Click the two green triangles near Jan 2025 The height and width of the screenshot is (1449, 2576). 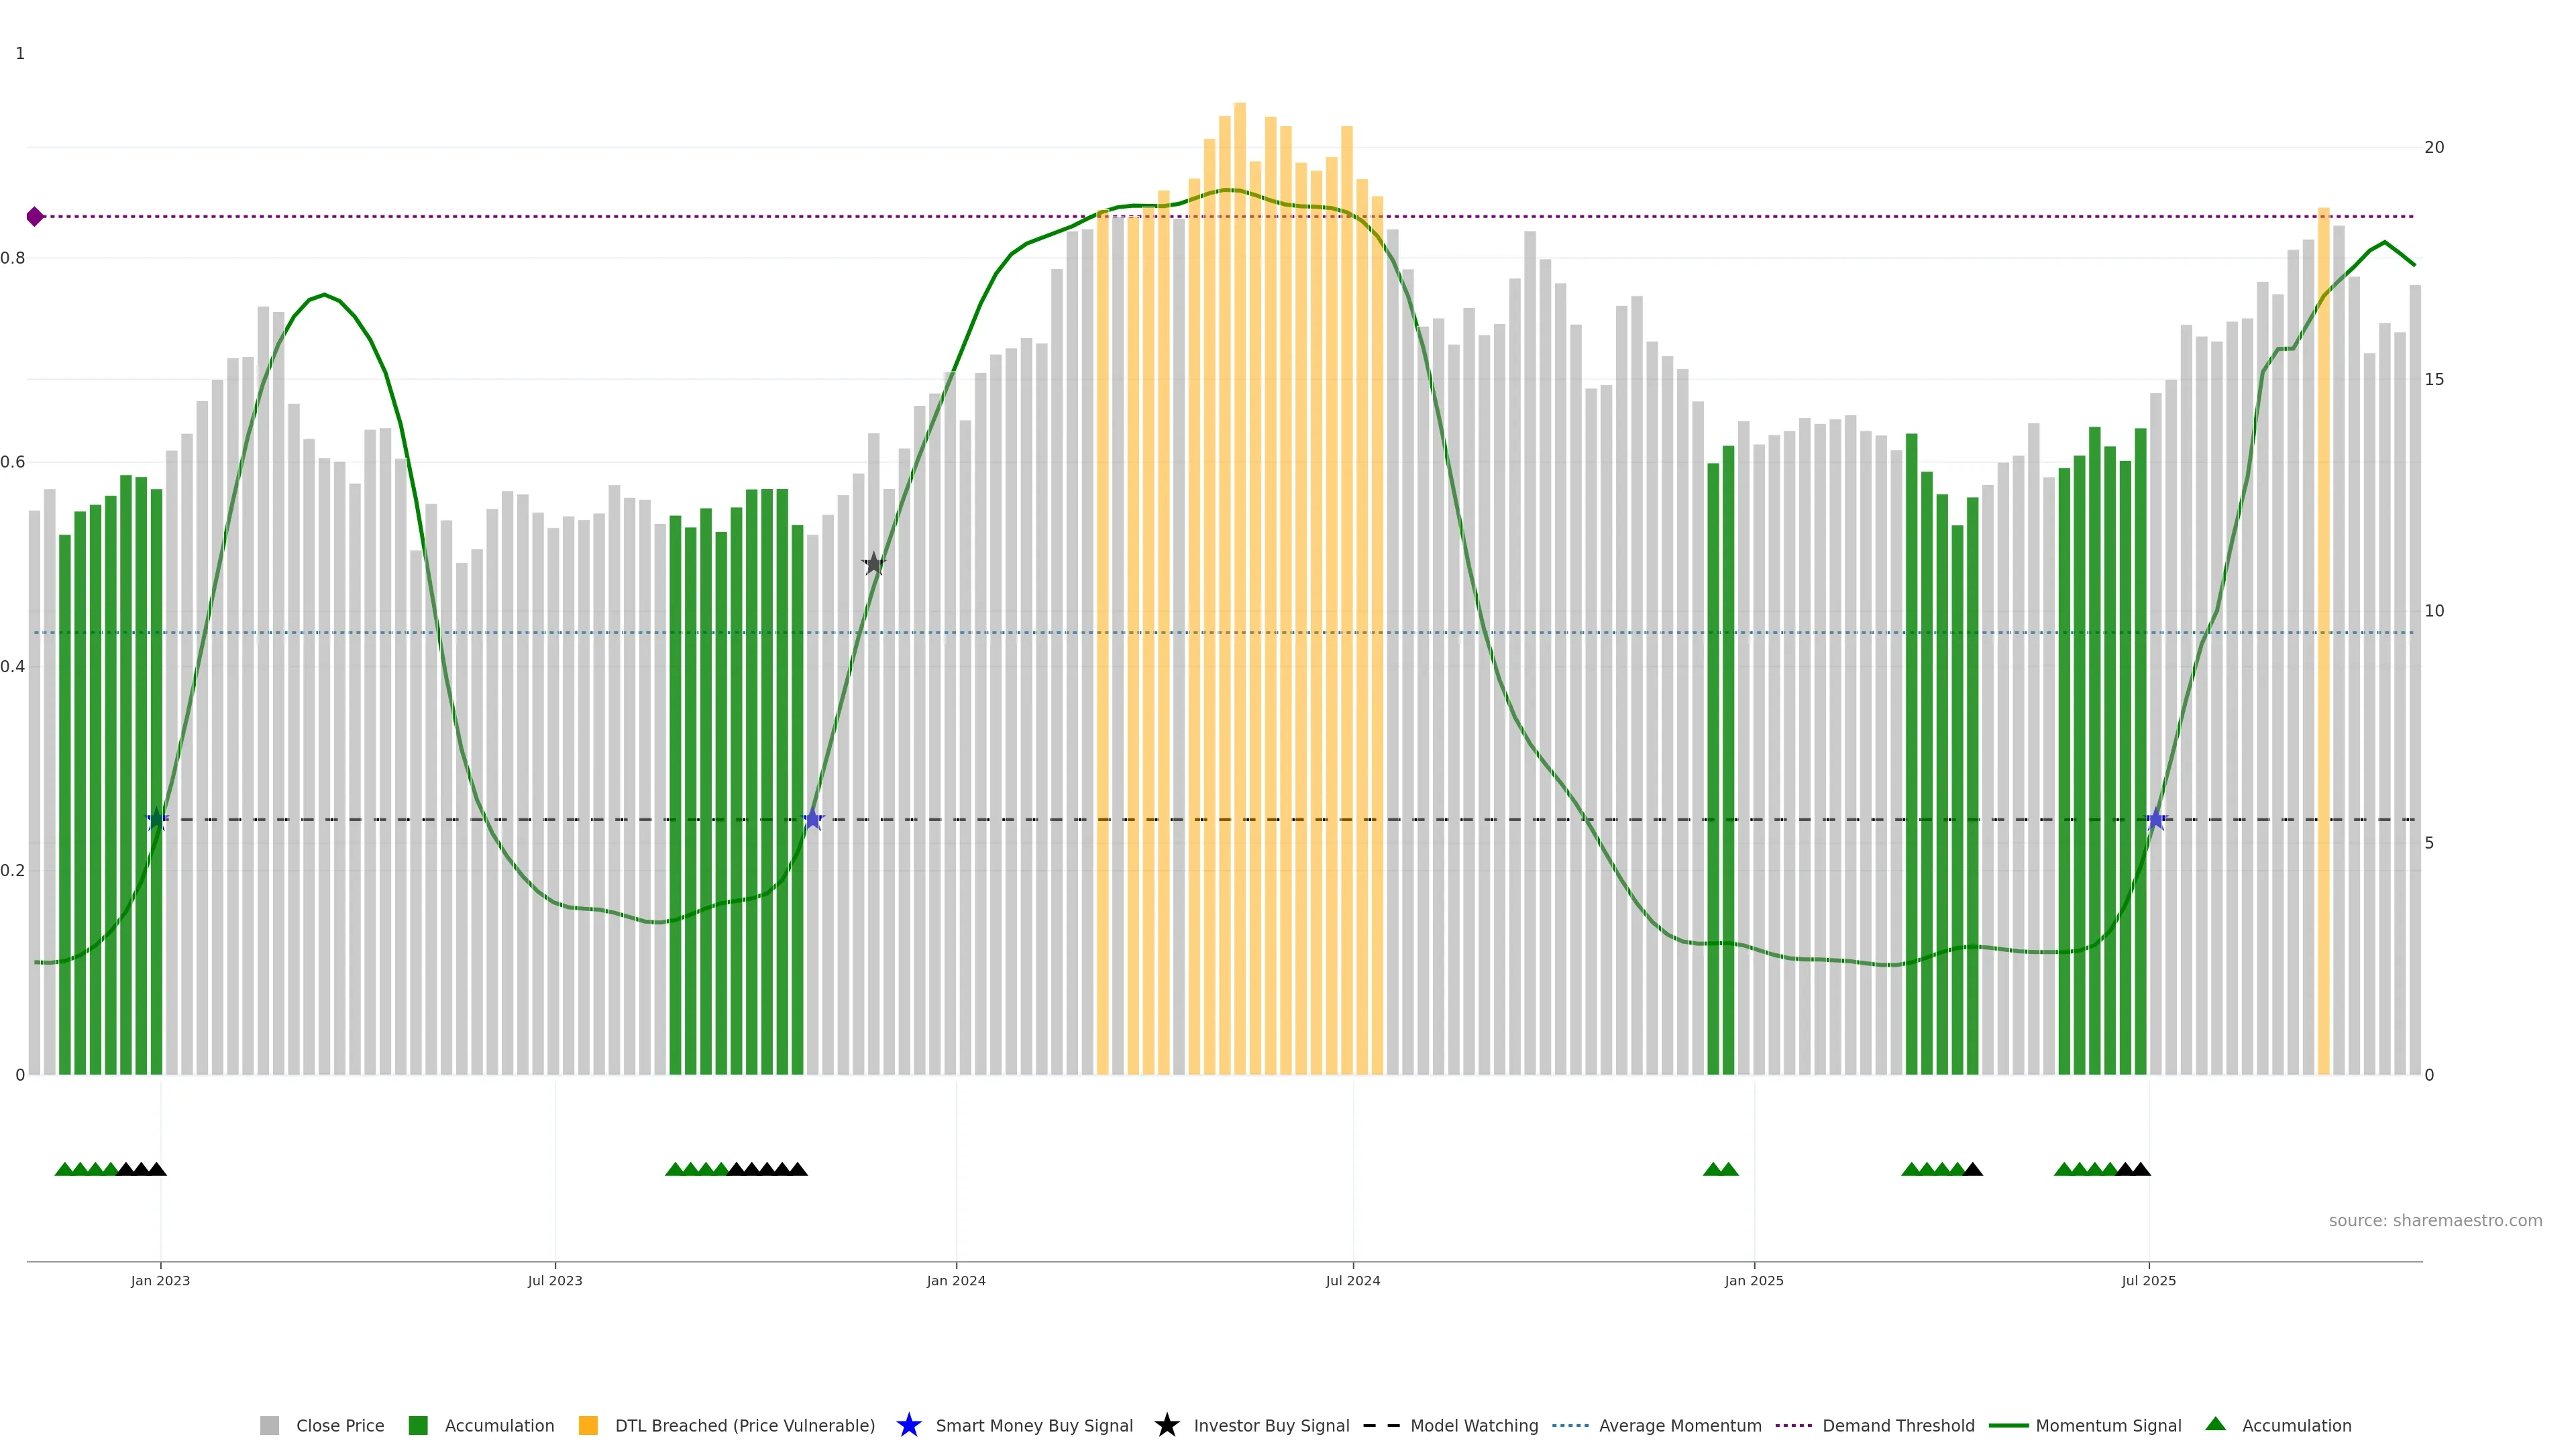(x=1720, y=1169)
